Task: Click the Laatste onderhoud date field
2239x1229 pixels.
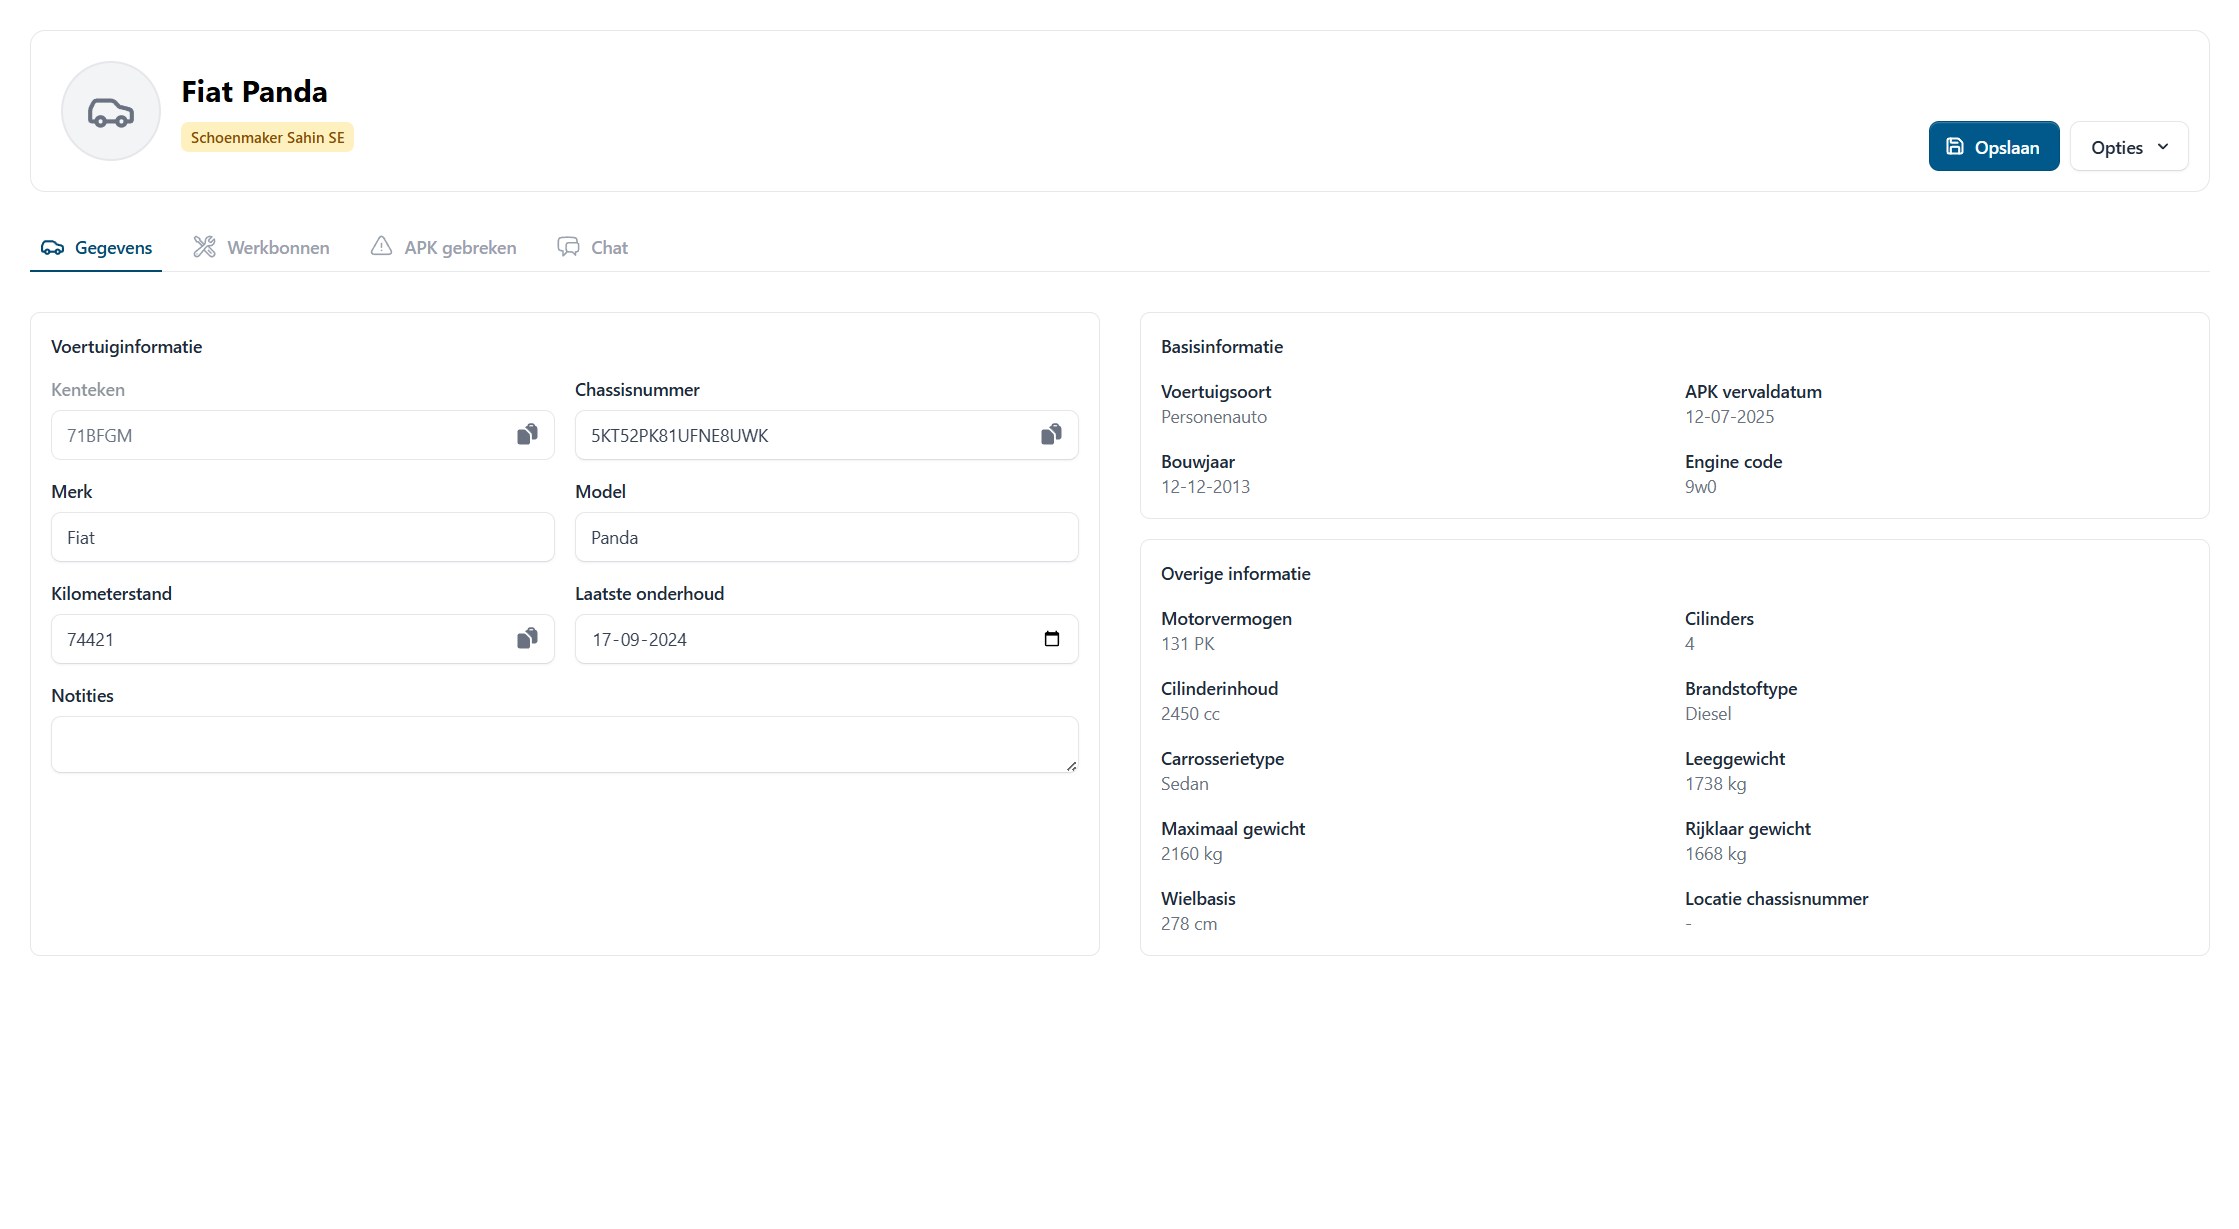Action: (x=827, y=639)
